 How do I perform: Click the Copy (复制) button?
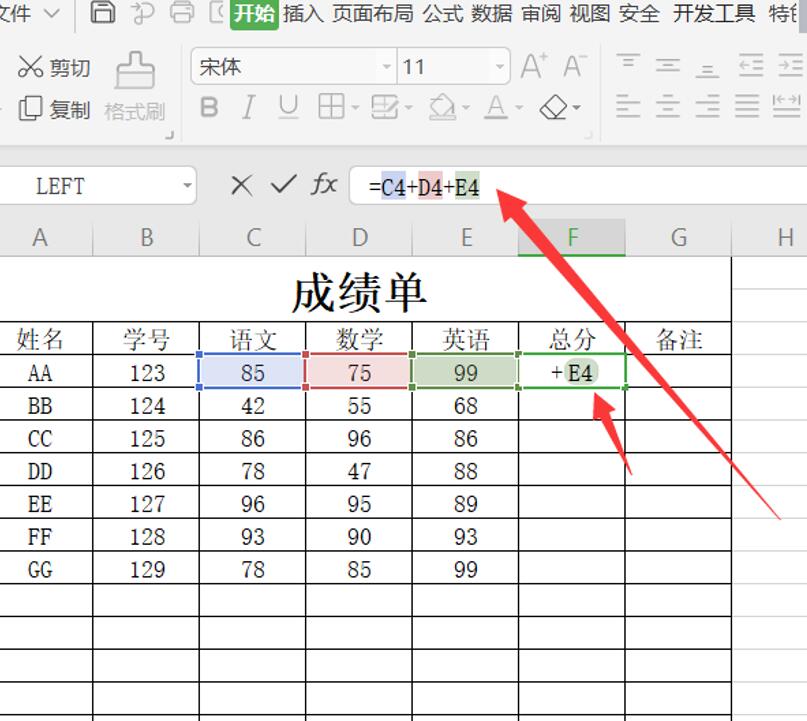(x=55, y=109)
